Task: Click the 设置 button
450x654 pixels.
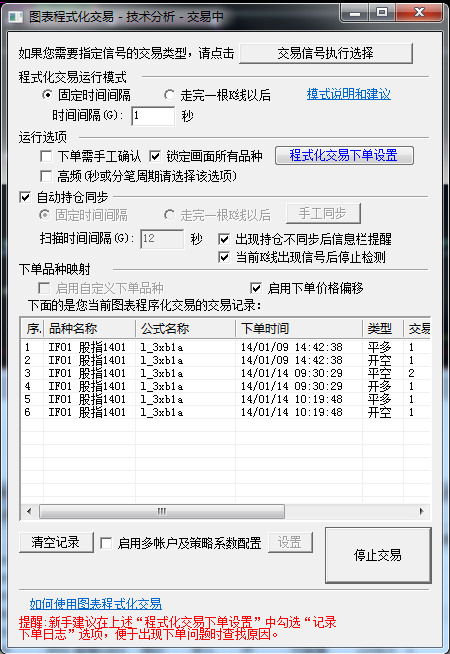Action: [x=290, y=543]
